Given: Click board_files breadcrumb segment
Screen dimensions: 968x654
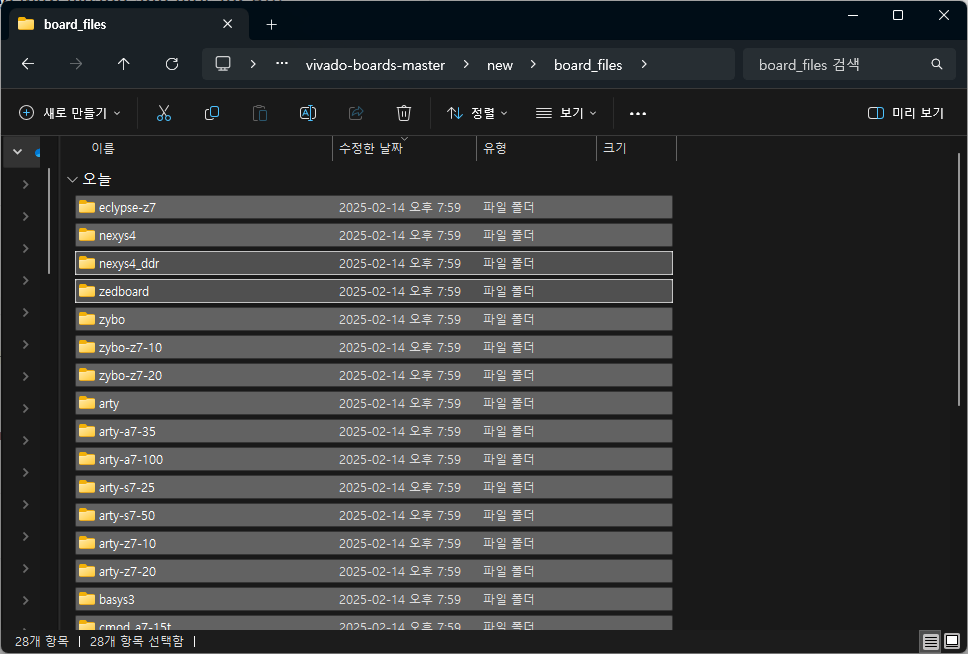Looking at the screenshot, I should click(x=588, y=65).
